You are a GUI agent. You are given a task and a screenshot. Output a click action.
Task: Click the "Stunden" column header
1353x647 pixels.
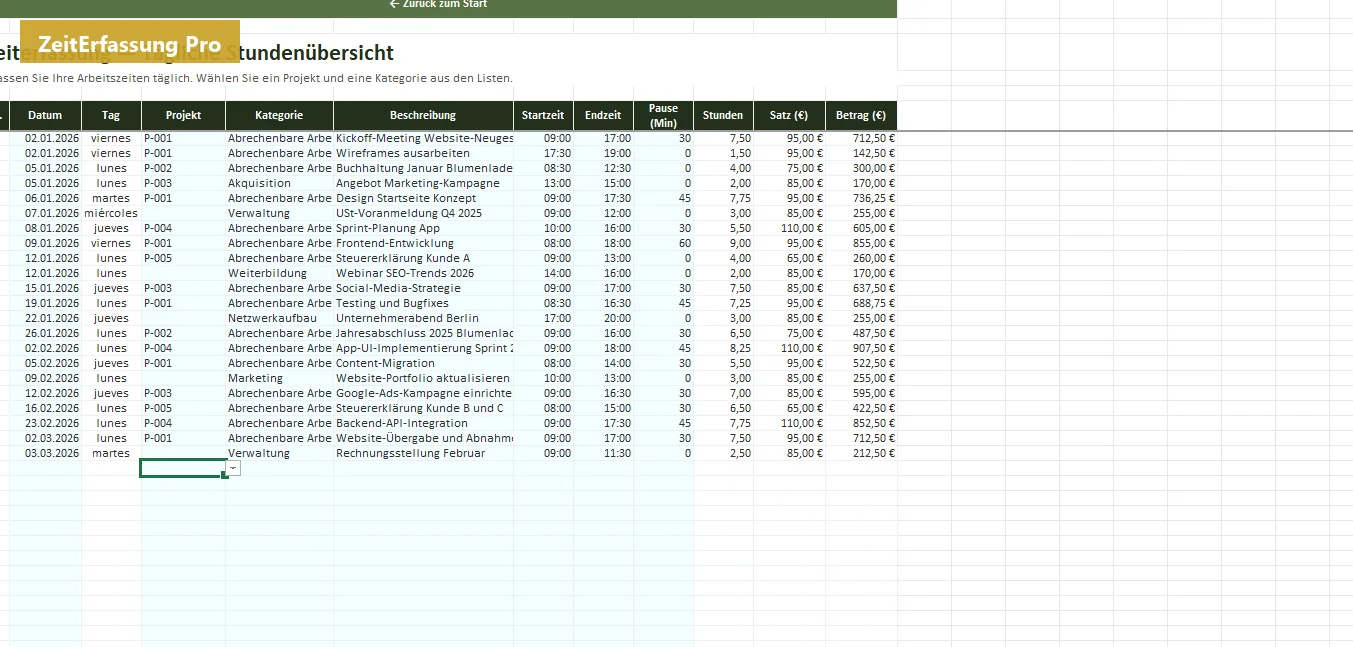click(723, 115)
